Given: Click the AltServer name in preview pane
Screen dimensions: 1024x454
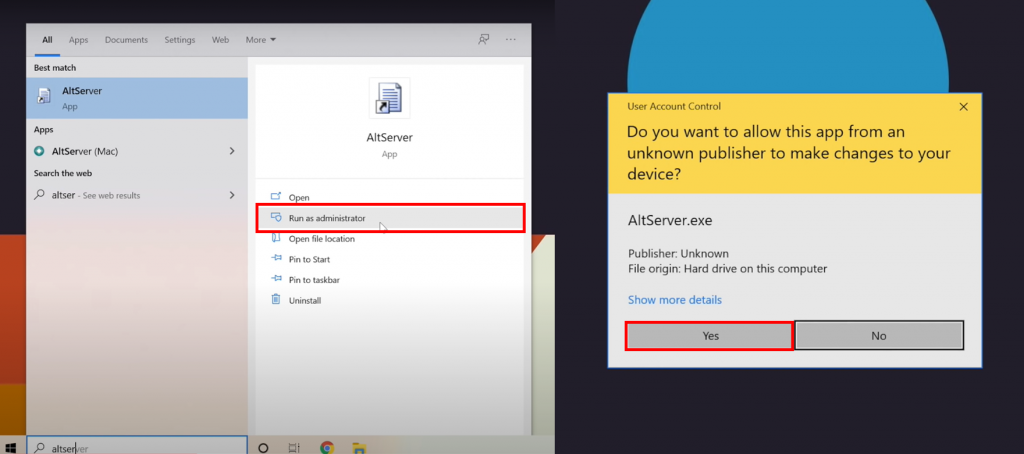Looking at the screenshot, I should pos(390,138).
